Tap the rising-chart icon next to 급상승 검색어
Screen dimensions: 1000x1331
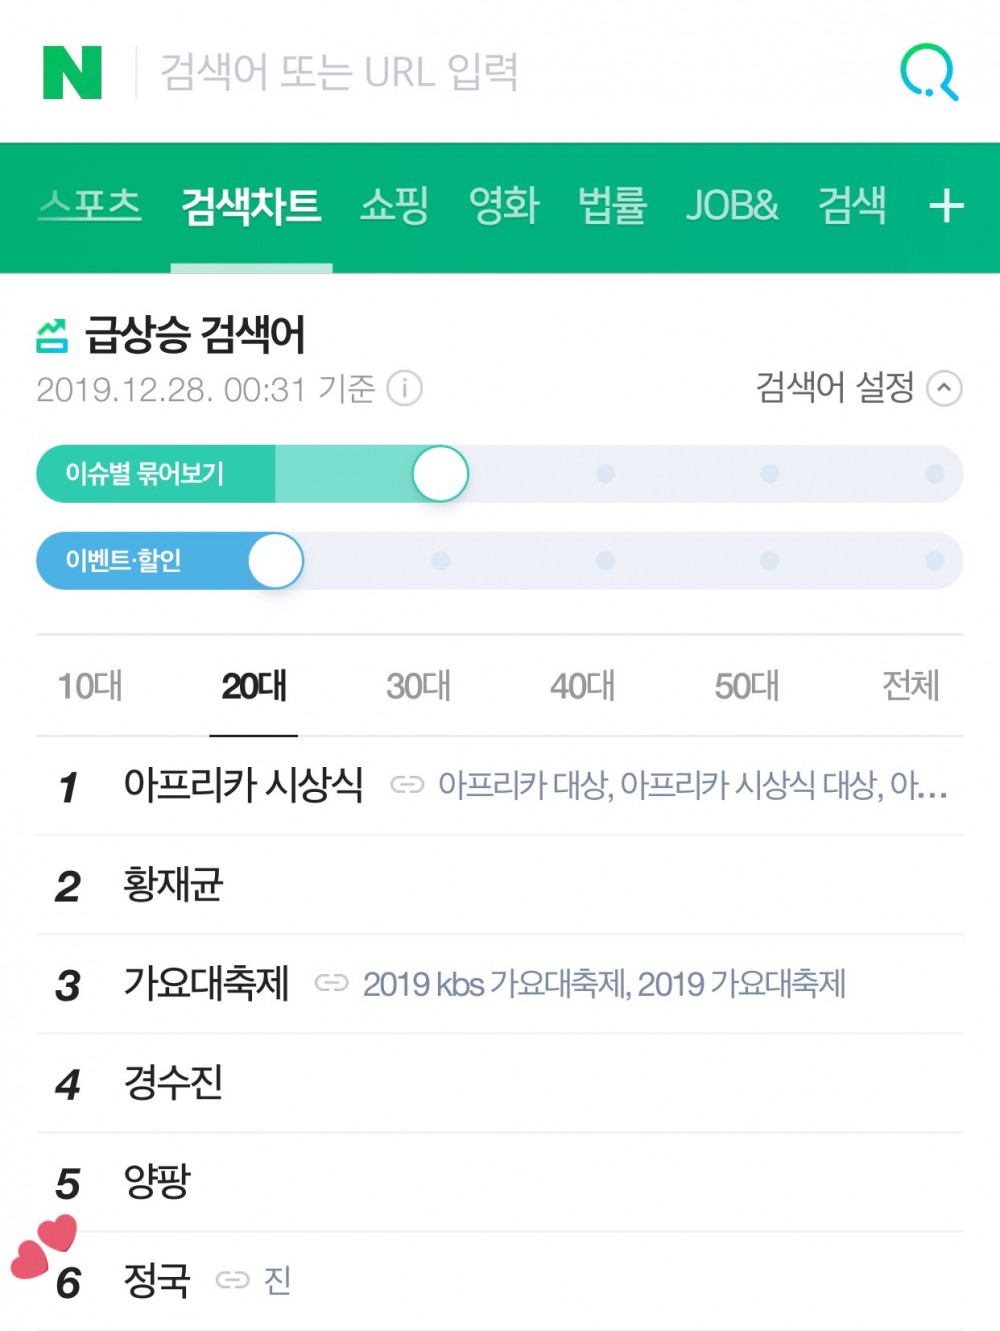pyautogui.click(x=52, y=336)
